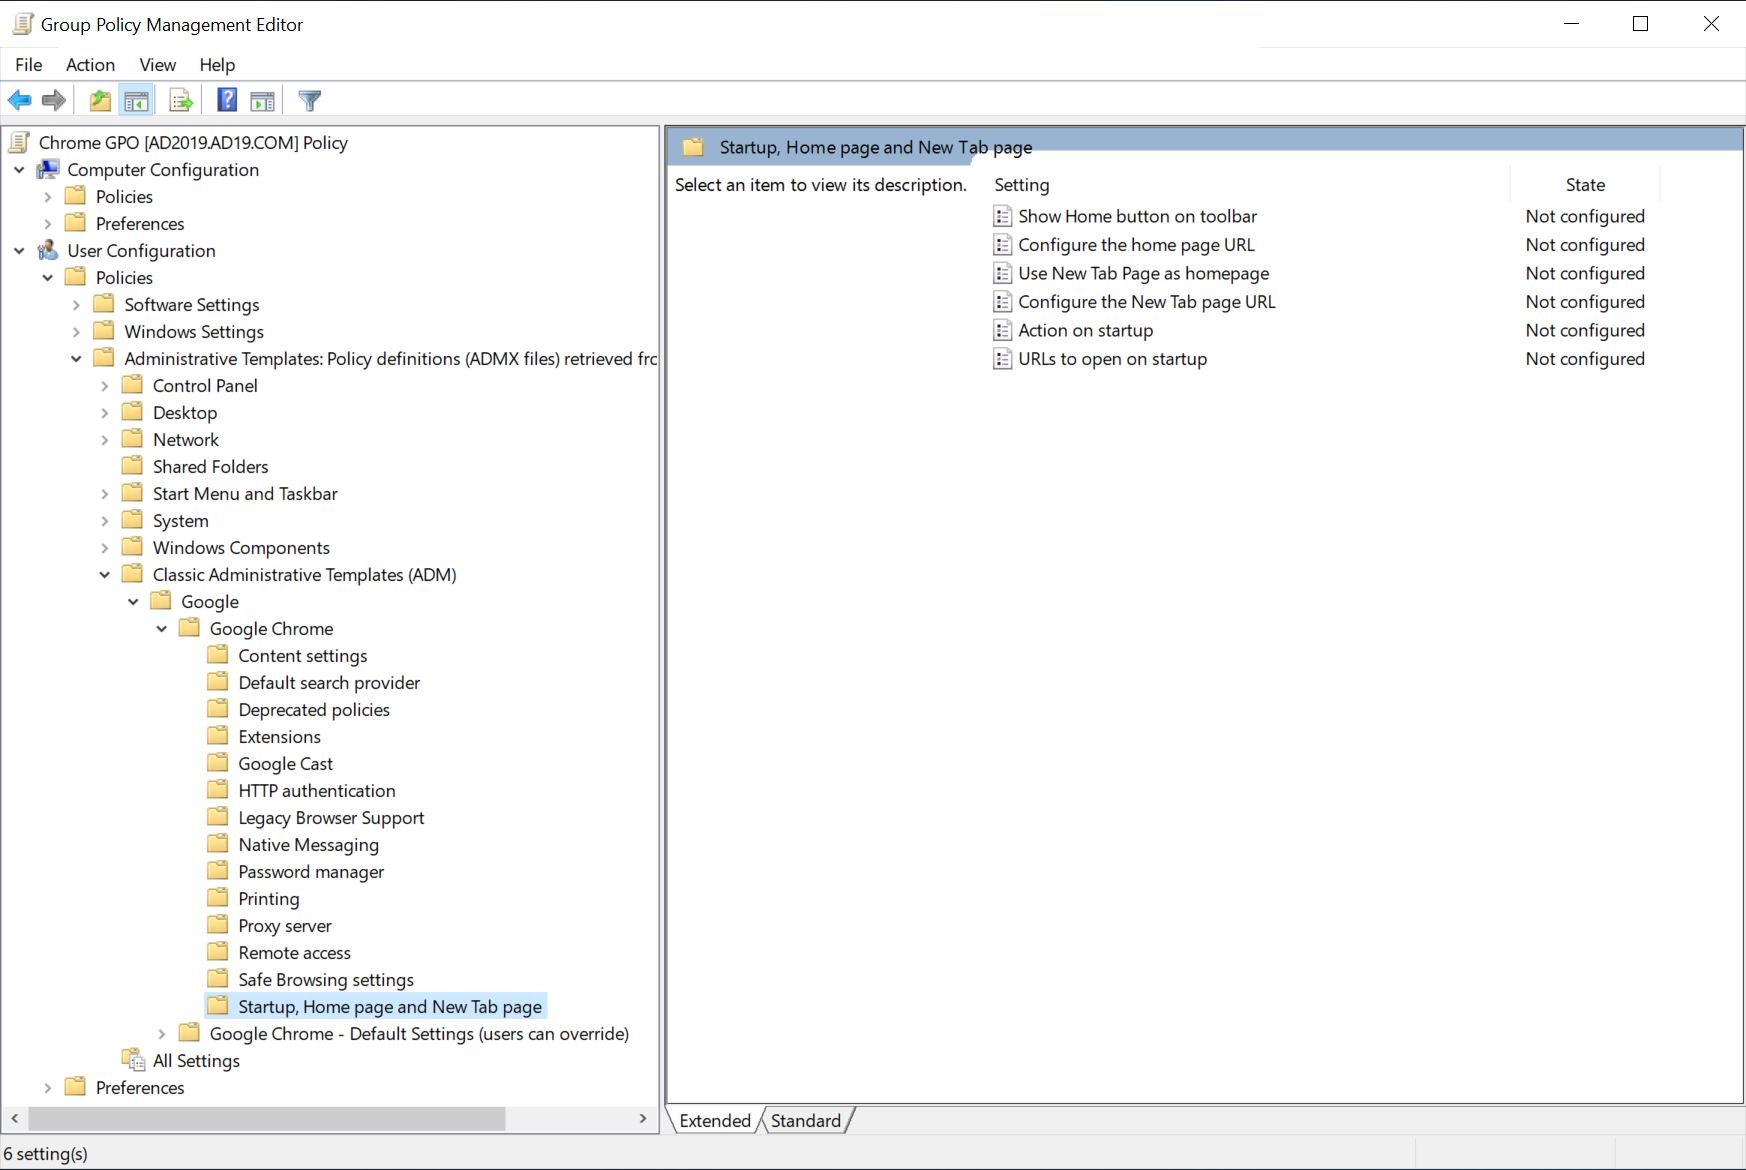
Task: Collapse the Google Chrome tree folder
Action: point(162,629)
